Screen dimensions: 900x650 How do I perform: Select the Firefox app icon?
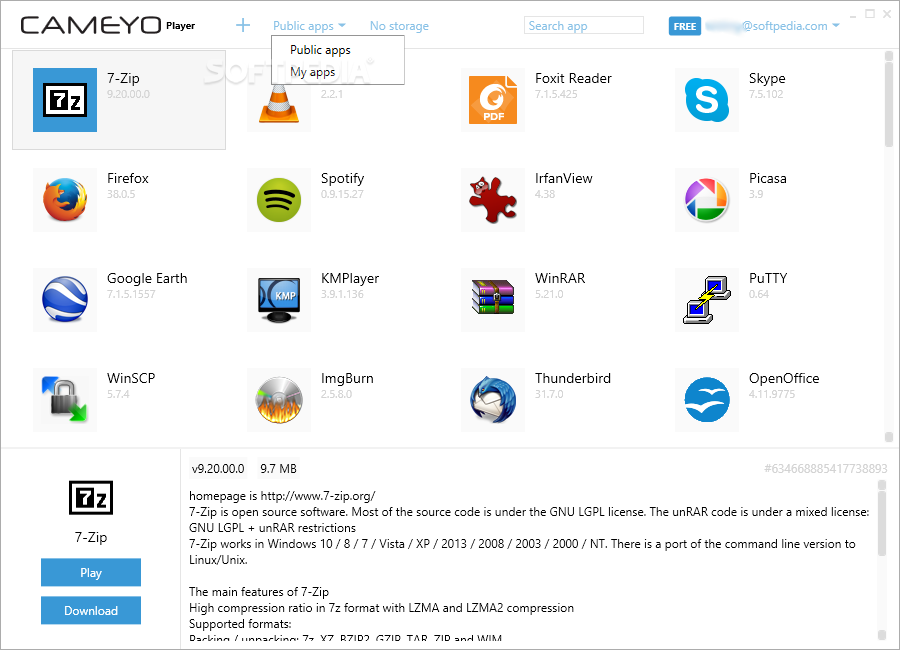pos(65,200)
